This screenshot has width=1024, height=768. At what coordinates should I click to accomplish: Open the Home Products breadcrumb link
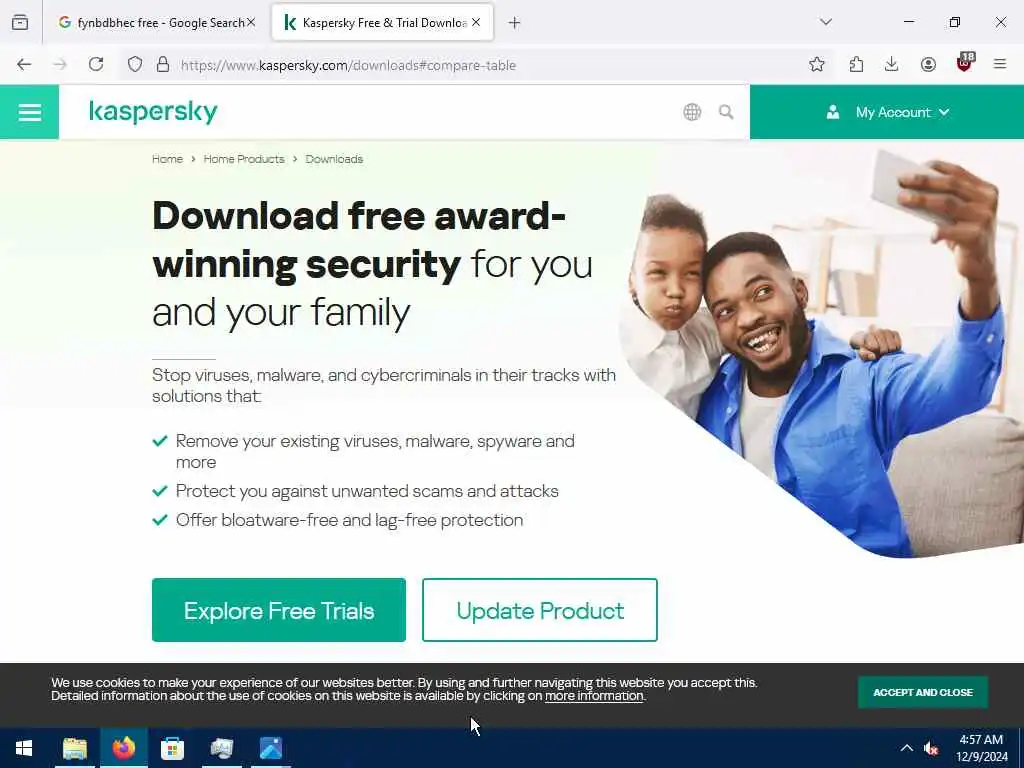click(244, 159)
